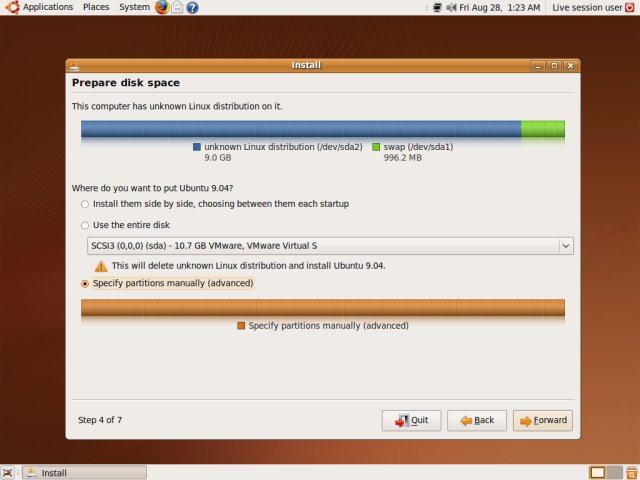
Task: Click the installer icon in title bar
Action: 74,66
